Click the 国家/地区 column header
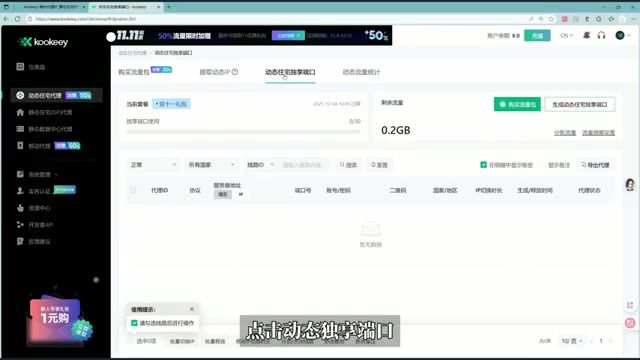This screenshot has width=640, height=360. 445,190
